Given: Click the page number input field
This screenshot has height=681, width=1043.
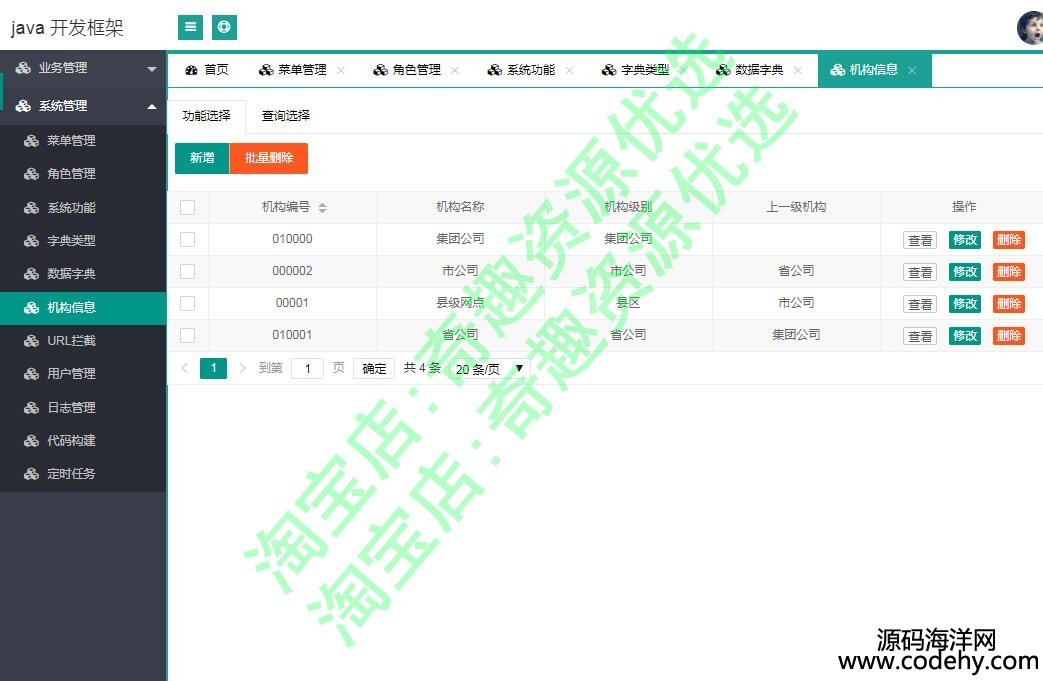Looking at the screenshot, I should pyautogui.click(x=307, y=369).
